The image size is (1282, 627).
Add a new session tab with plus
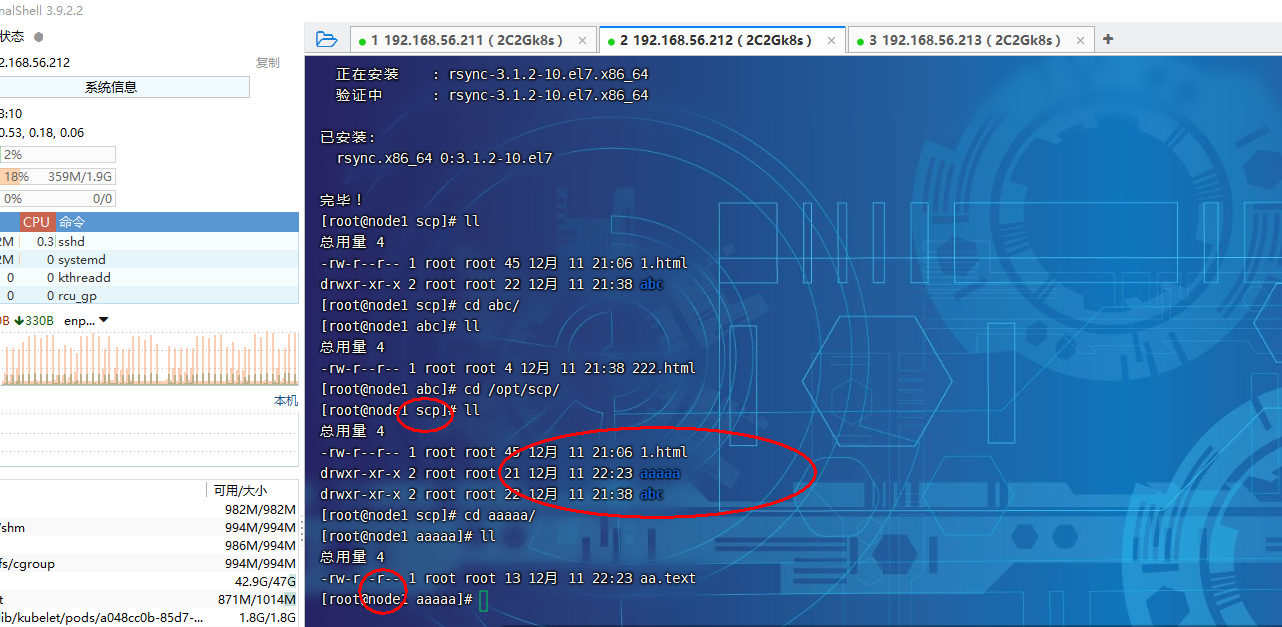(1107, 39)
